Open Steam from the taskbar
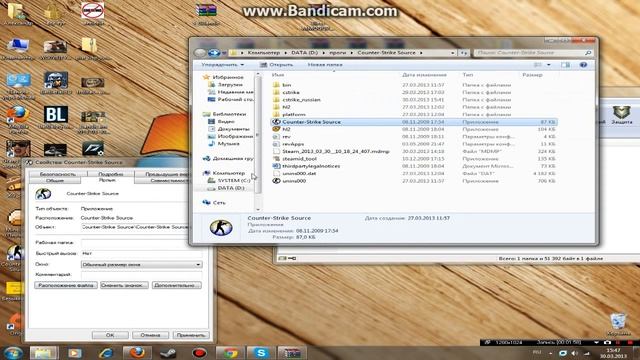 168,353
